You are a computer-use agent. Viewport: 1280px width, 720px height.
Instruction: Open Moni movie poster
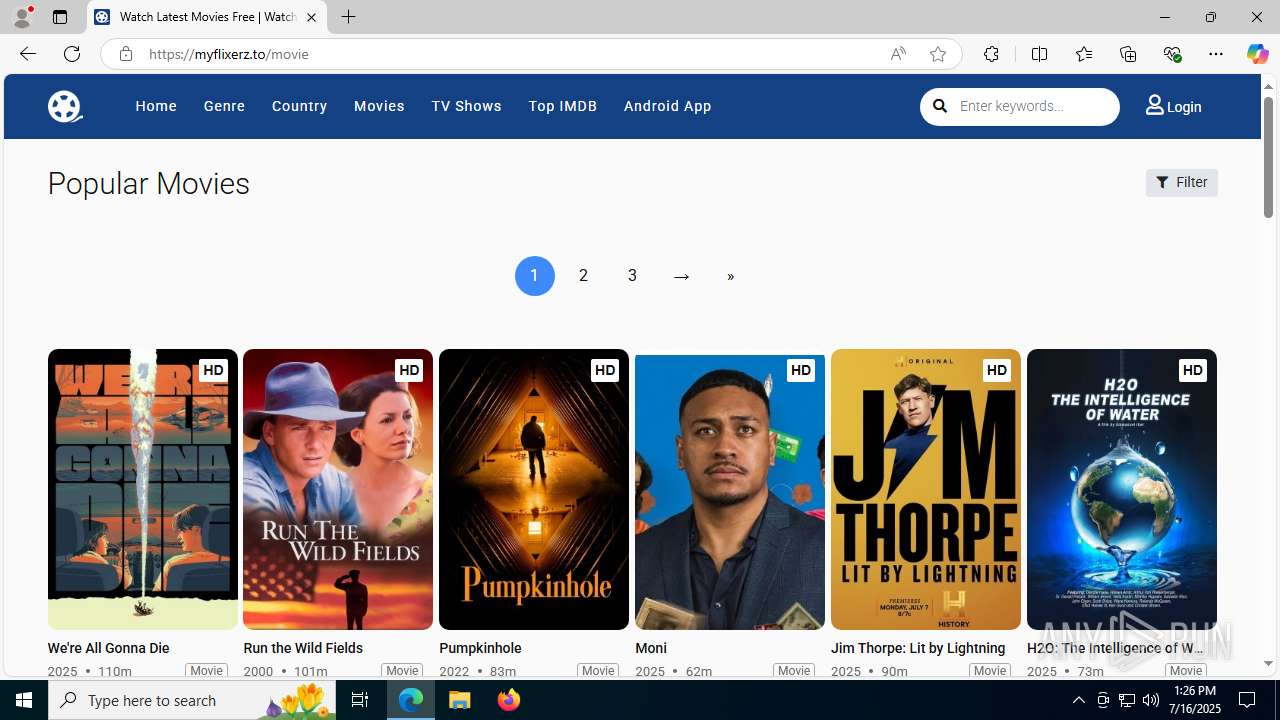(730, 489)
